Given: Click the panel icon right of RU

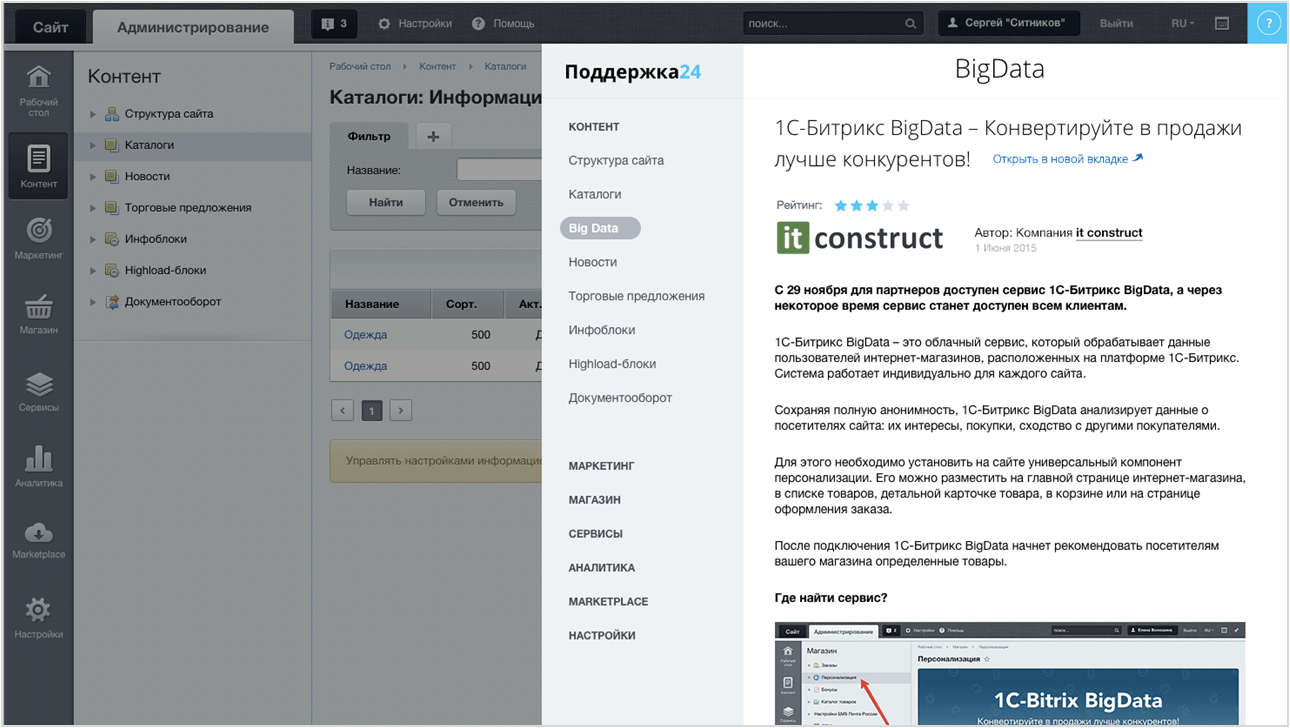Looking at the screenshot, I should coord(1222,23).
